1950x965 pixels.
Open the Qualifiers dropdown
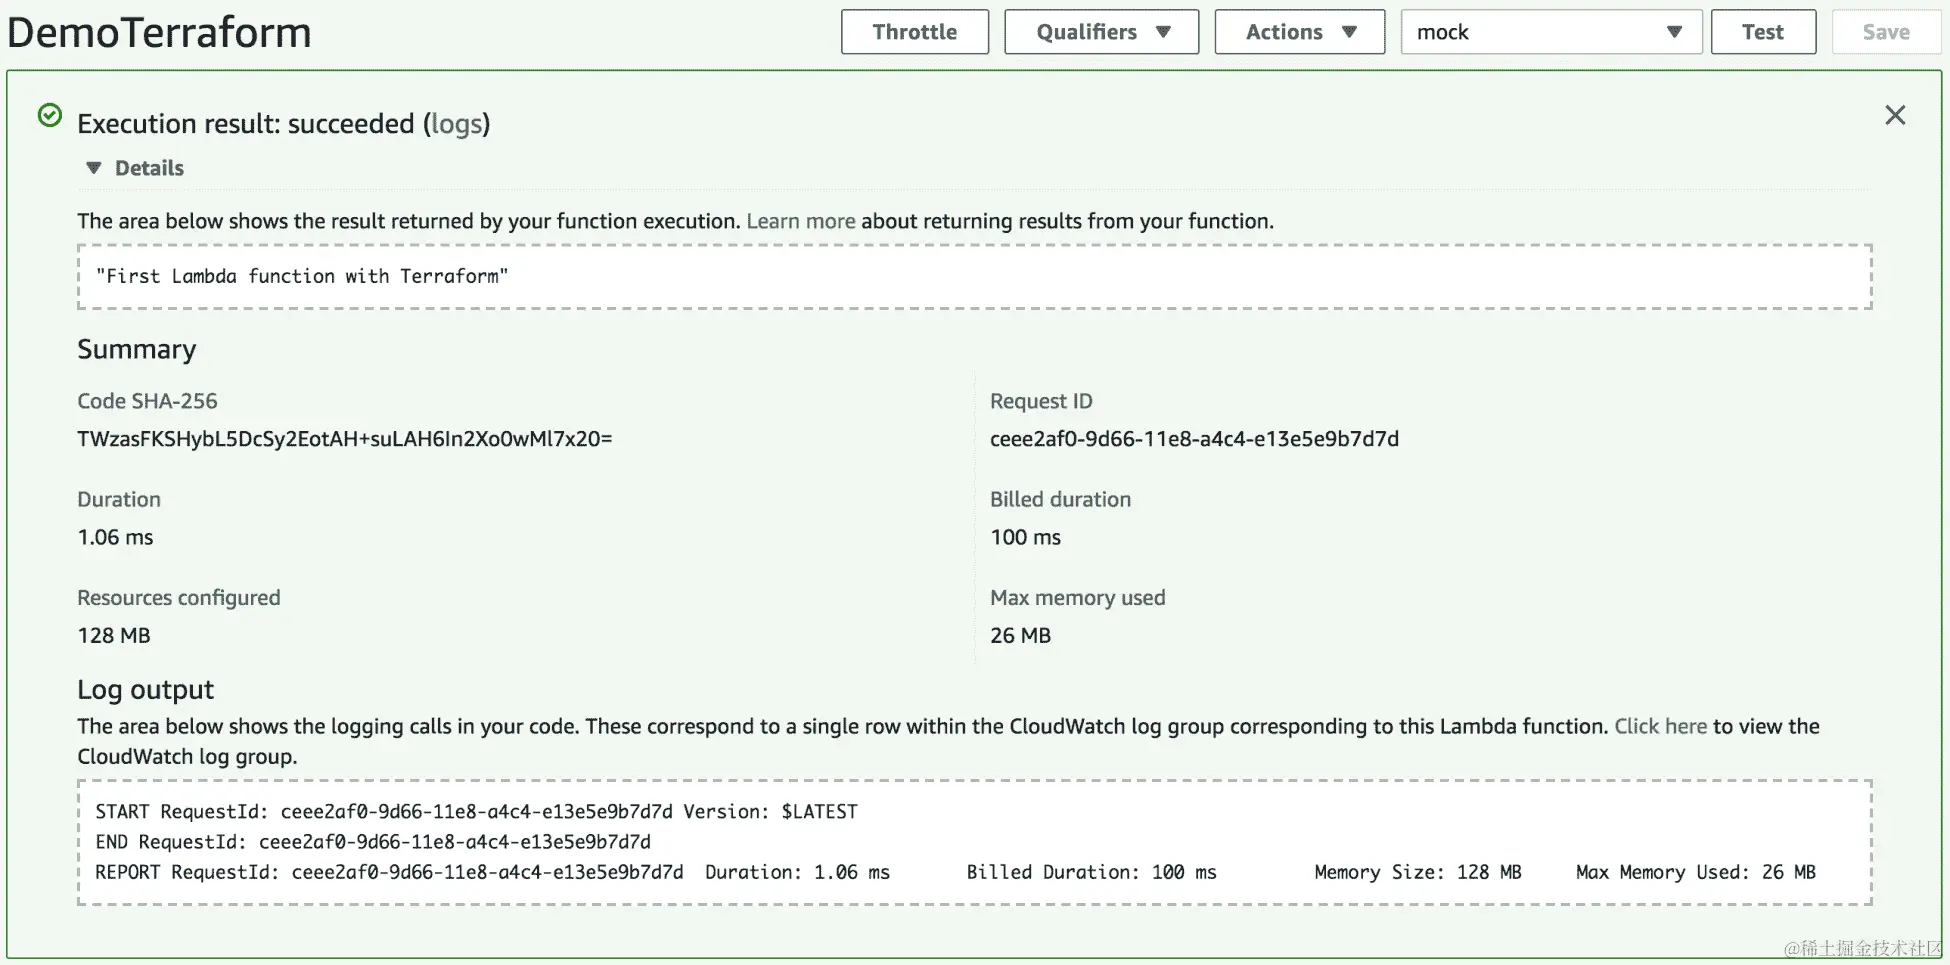1101,32
